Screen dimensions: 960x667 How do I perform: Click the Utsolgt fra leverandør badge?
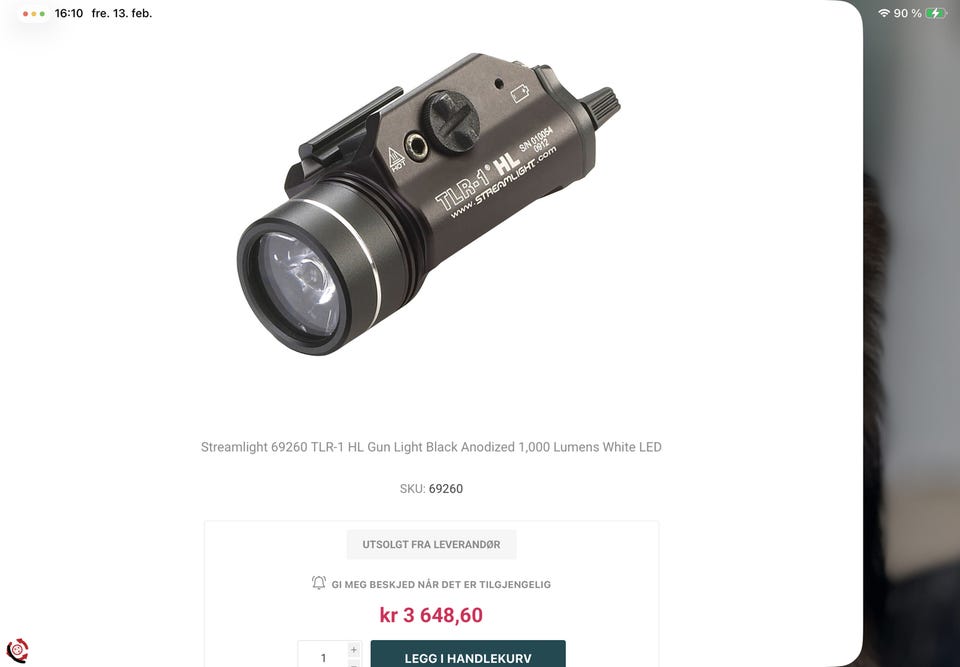coord(431,544)
